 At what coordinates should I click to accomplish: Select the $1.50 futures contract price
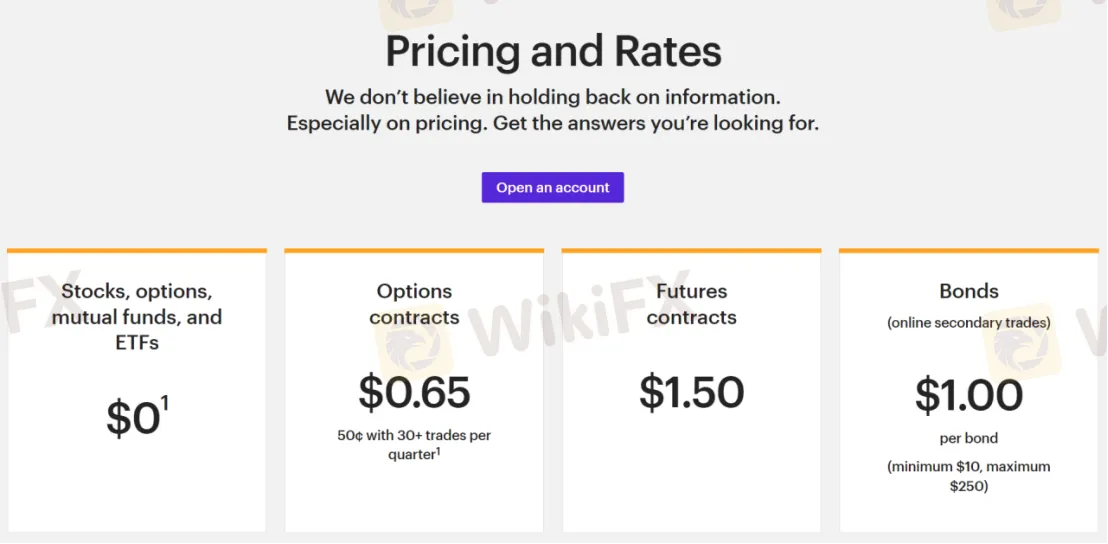(x=691, y=393)
